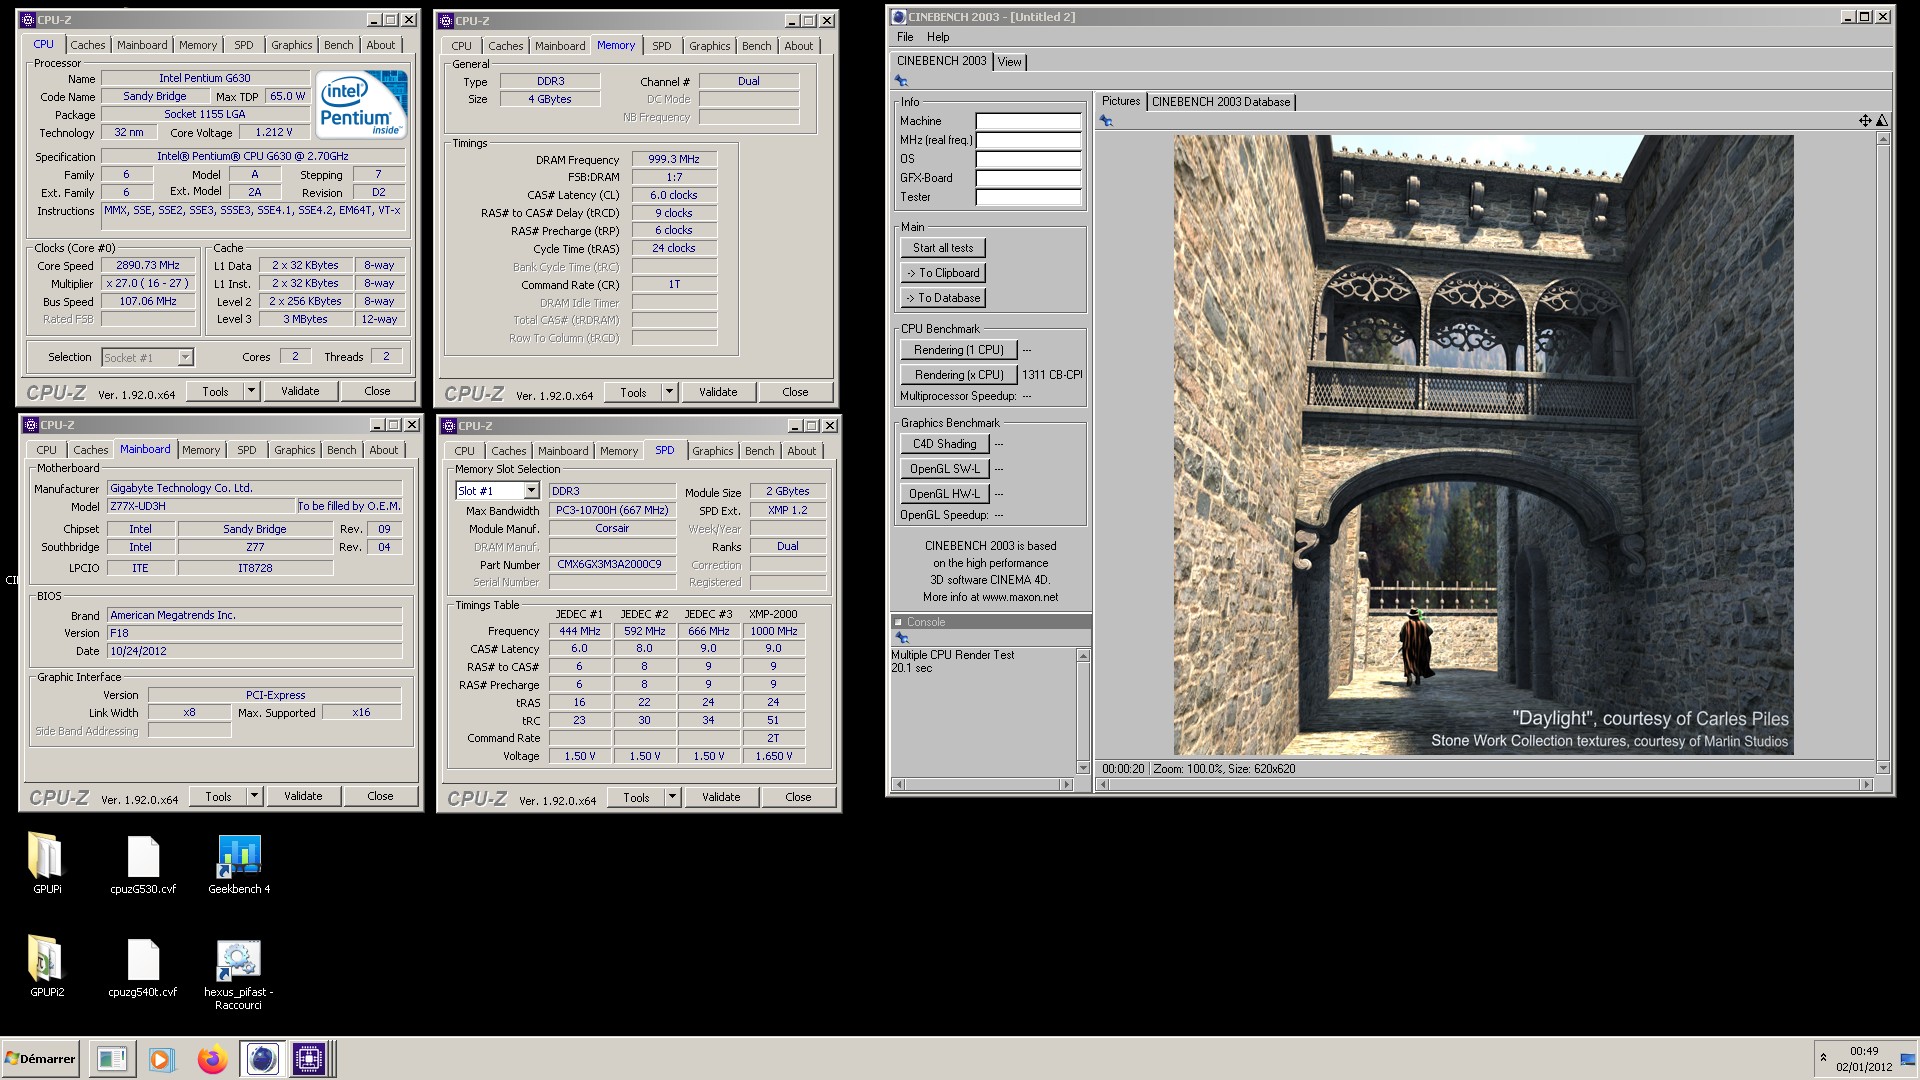Click the zoom triangle icon above the render

coord(1882,121)
